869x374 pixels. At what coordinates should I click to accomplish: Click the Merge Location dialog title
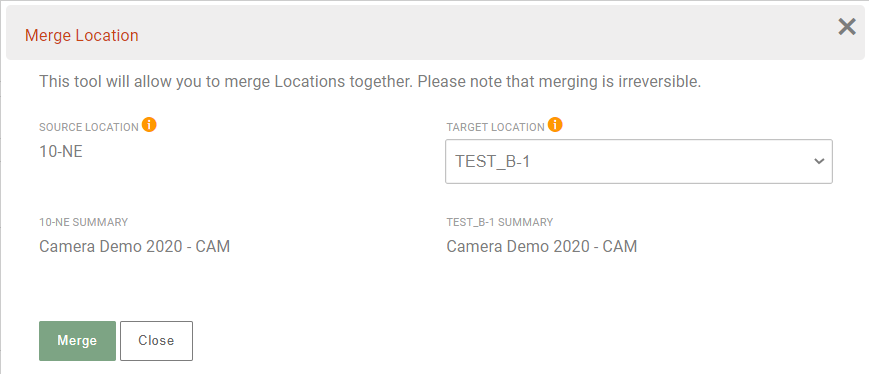pyautogui.click(x=81, y=35)
